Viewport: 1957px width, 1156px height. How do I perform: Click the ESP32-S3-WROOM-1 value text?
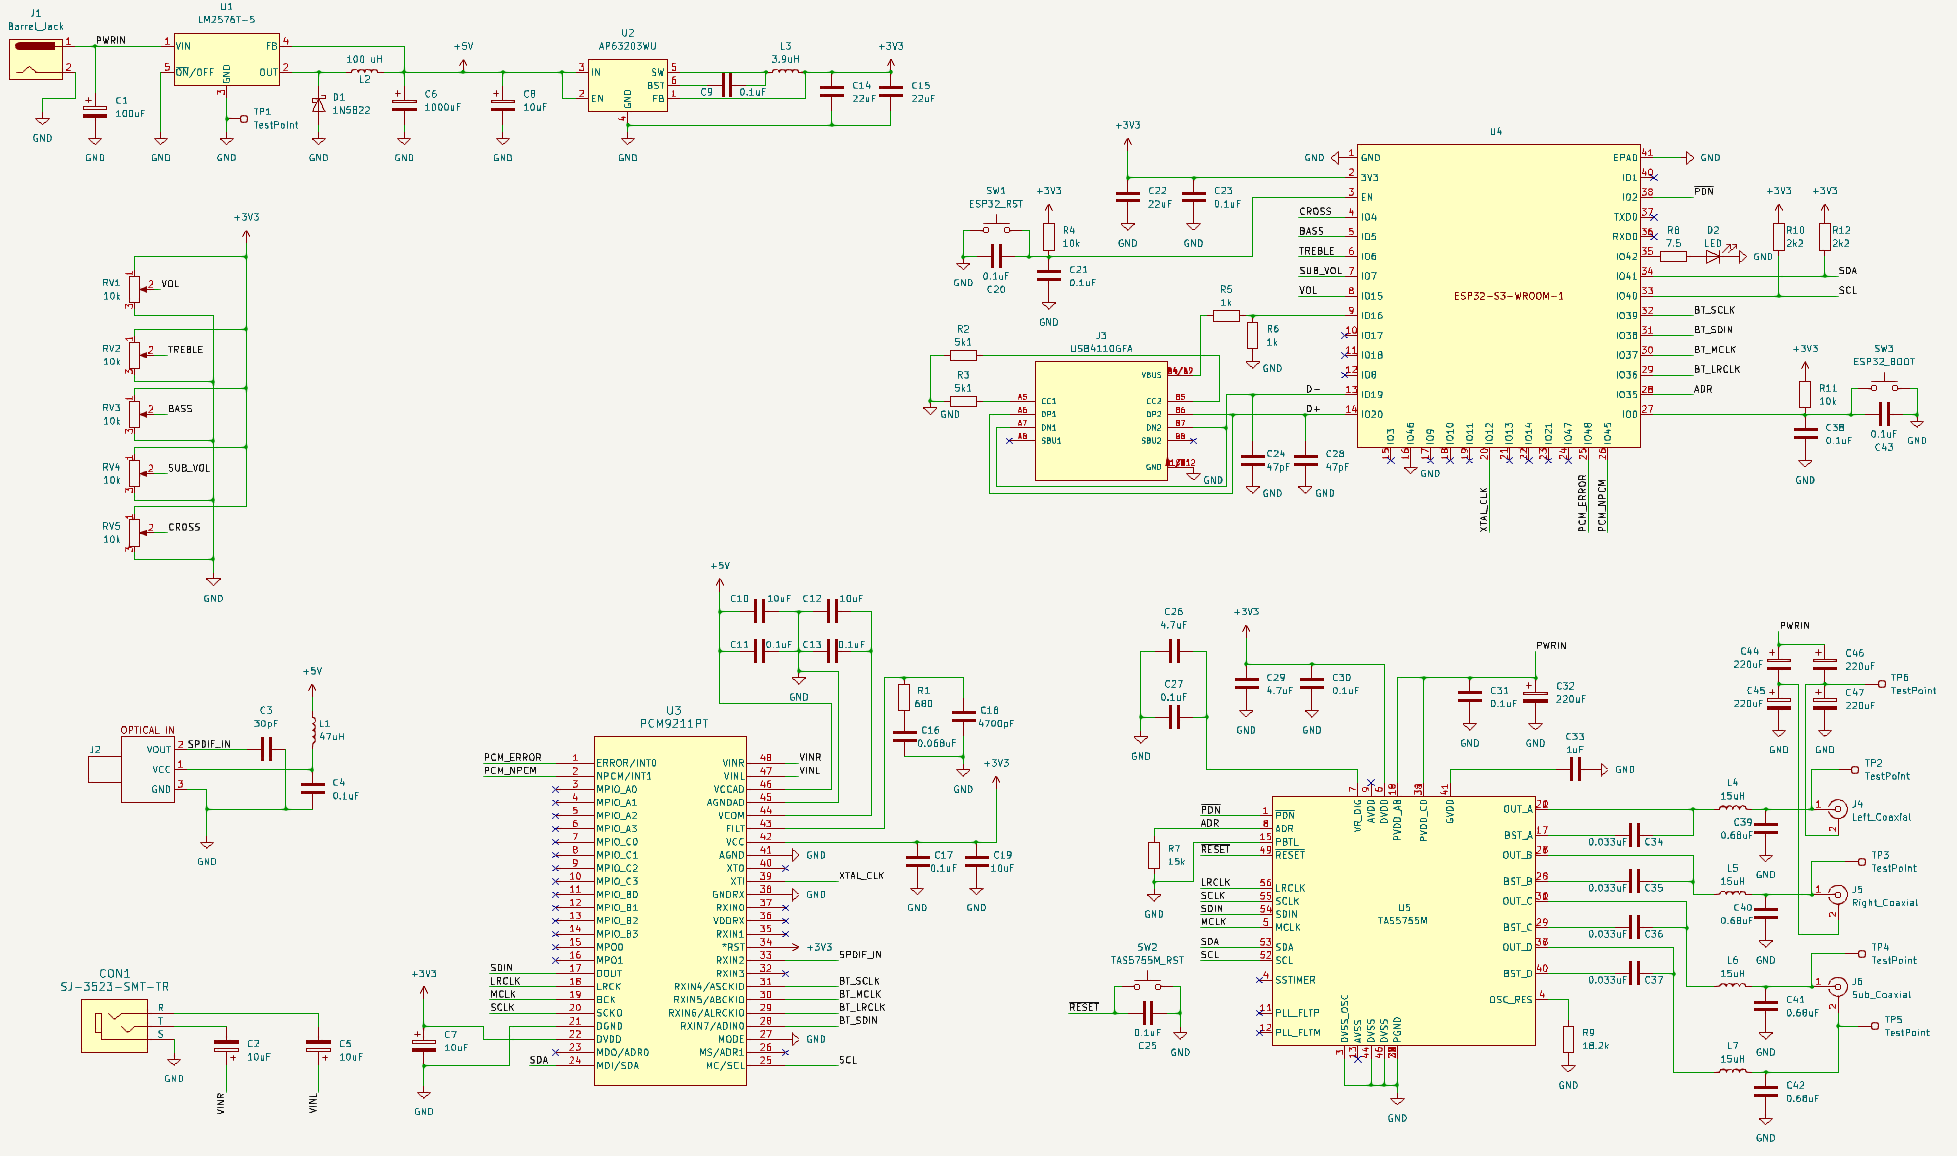[1508, 296]
